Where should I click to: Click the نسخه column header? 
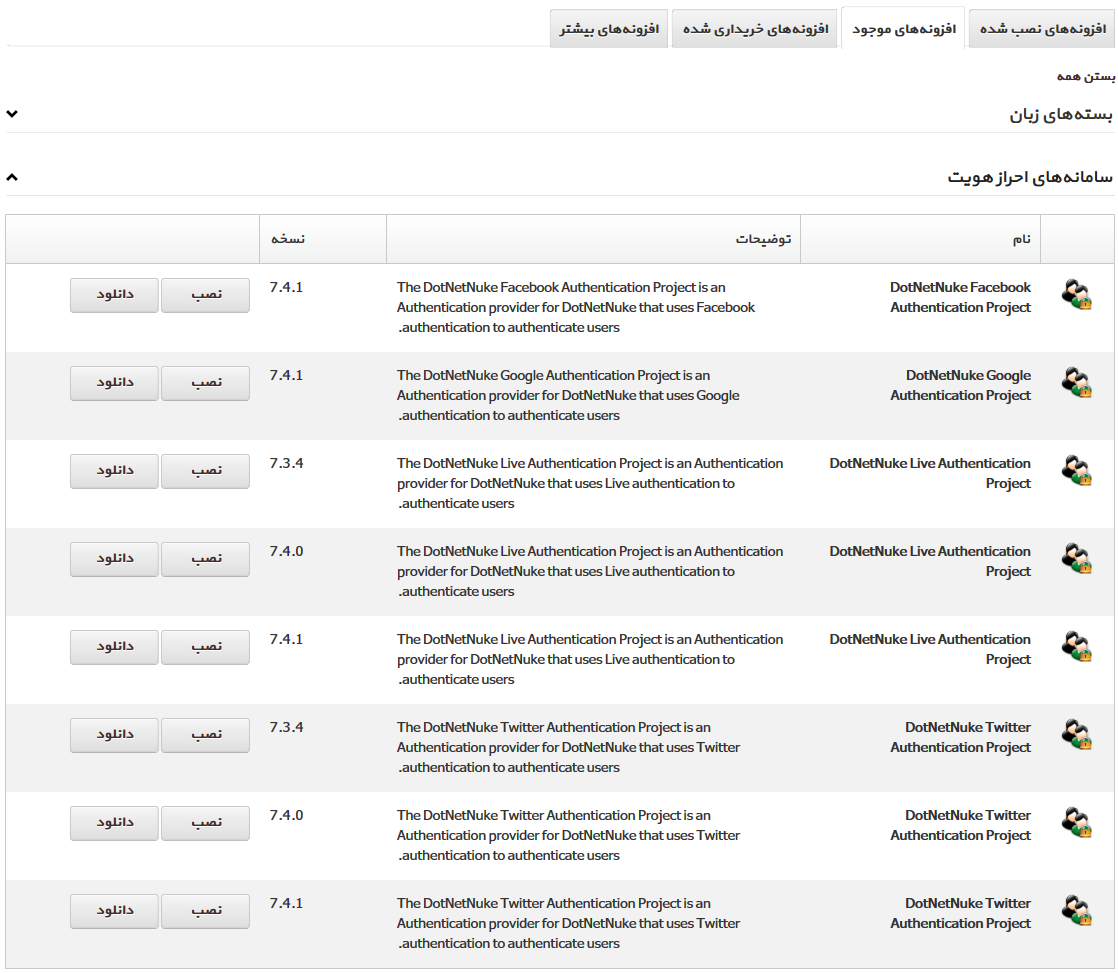click(288, 239)
